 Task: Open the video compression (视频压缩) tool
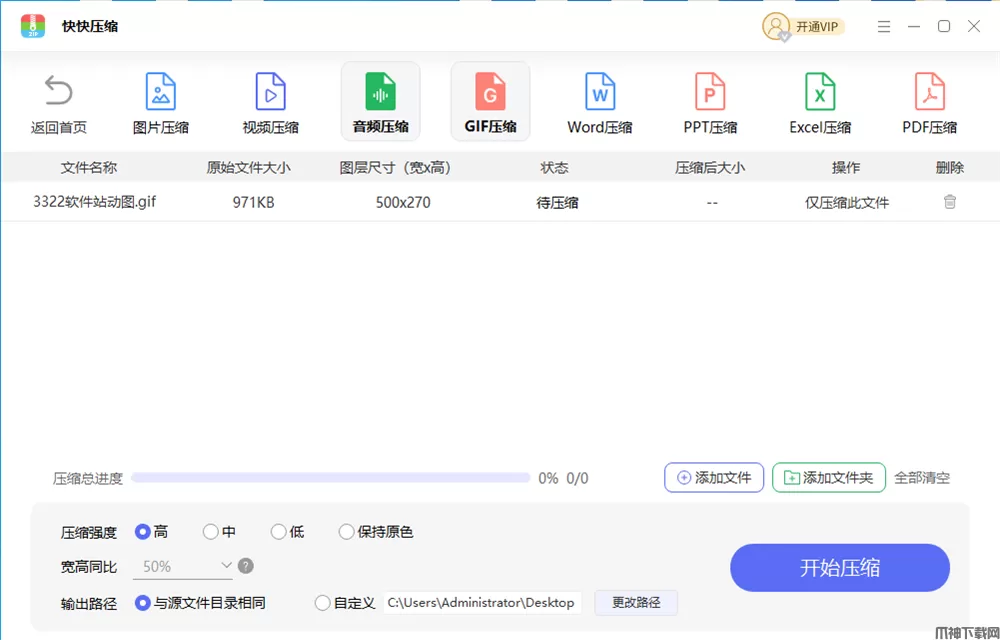(x=270, y=92)
